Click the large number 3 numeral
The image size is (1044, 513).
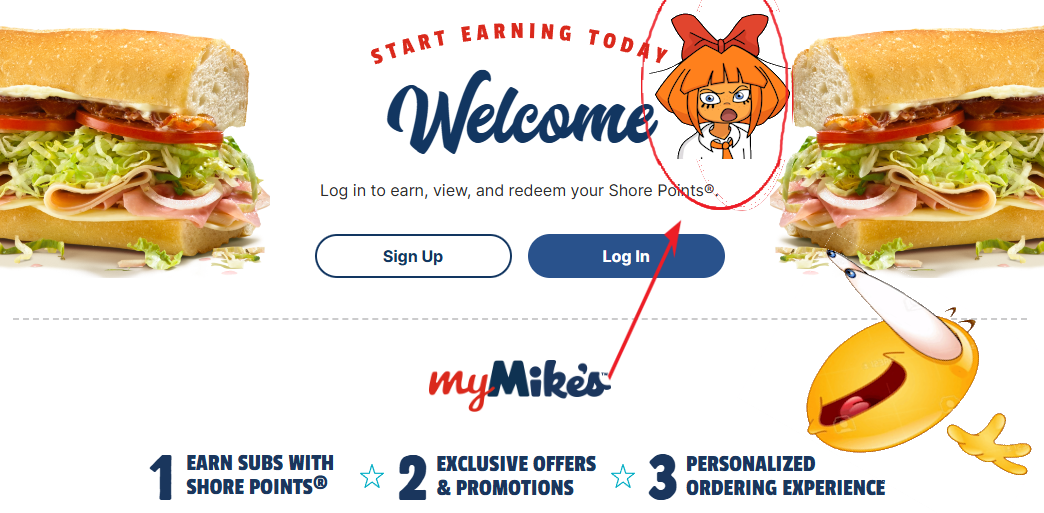point(662,477)
